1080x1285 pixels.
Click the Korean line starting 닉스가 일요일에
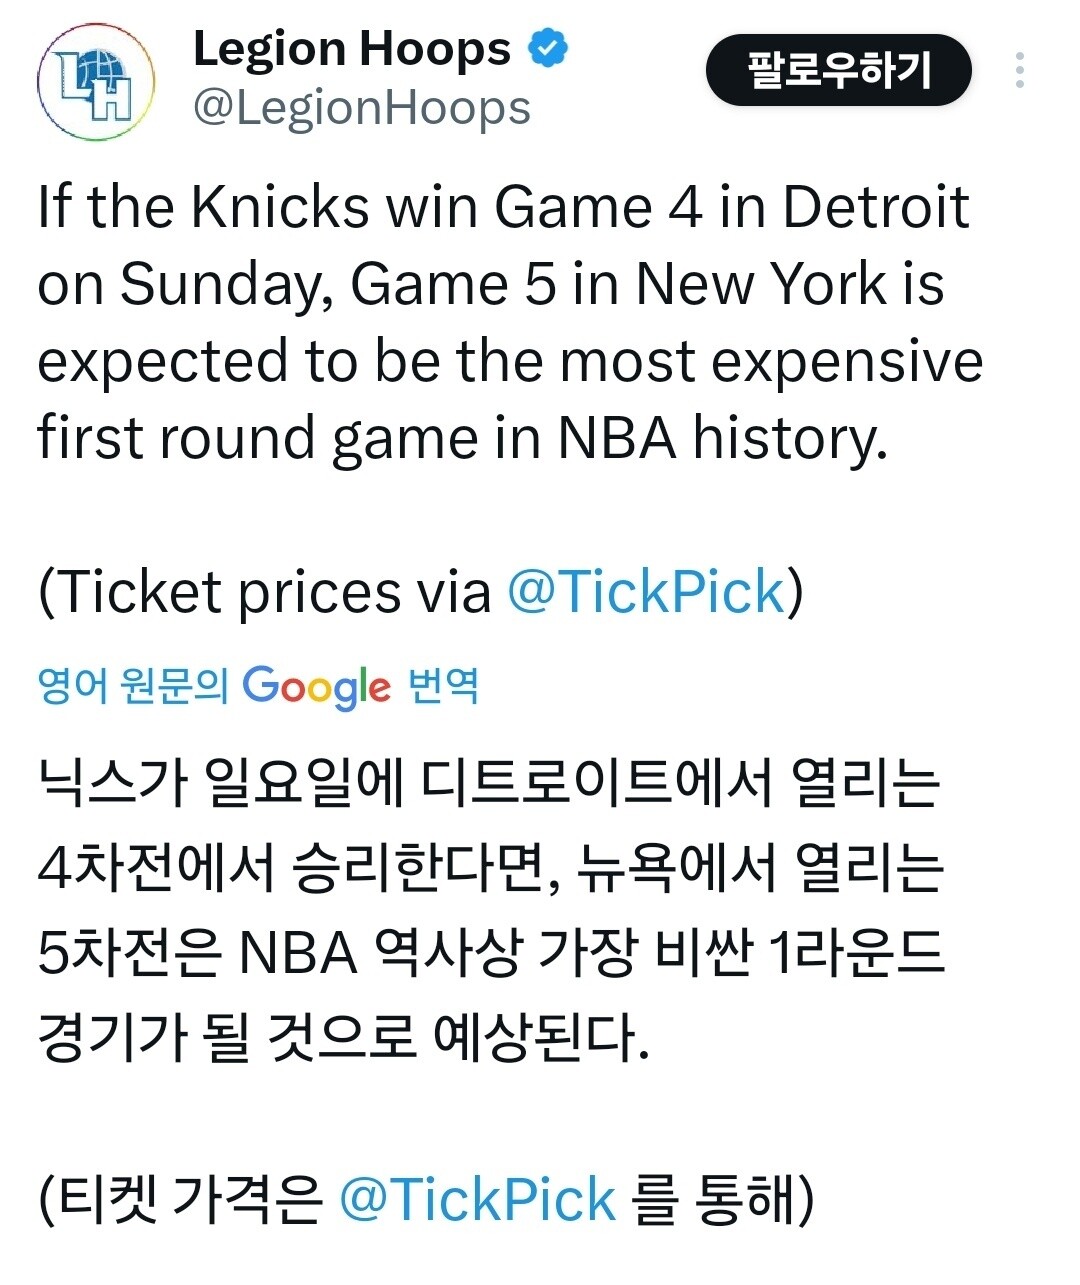pyautogui.click(x=489, y=783)
